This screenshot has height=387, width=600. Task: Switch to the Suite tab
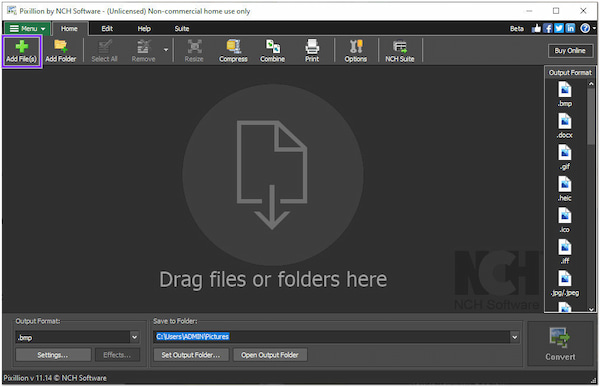click(x=182, y=29)
